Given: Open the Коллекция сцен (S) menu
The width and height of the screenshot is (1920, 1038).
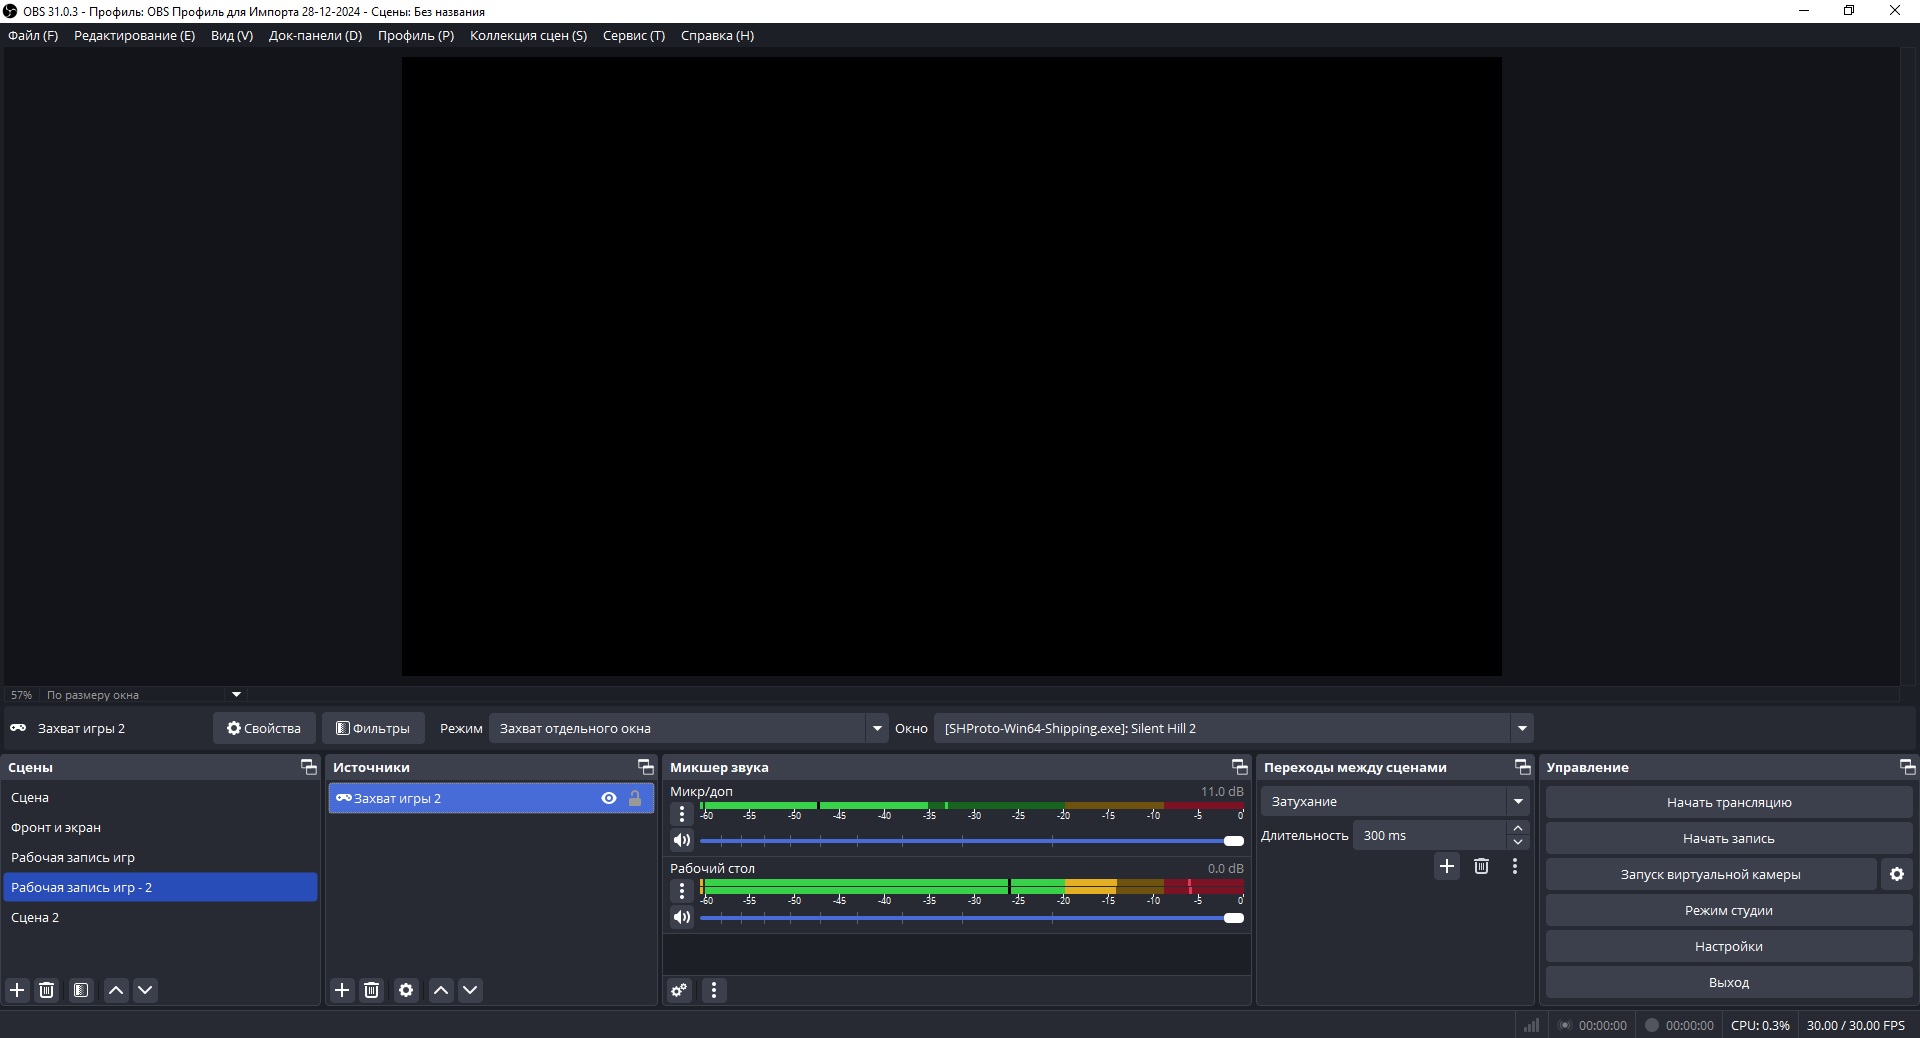Looking at the screenshot, I should (528, 35).
